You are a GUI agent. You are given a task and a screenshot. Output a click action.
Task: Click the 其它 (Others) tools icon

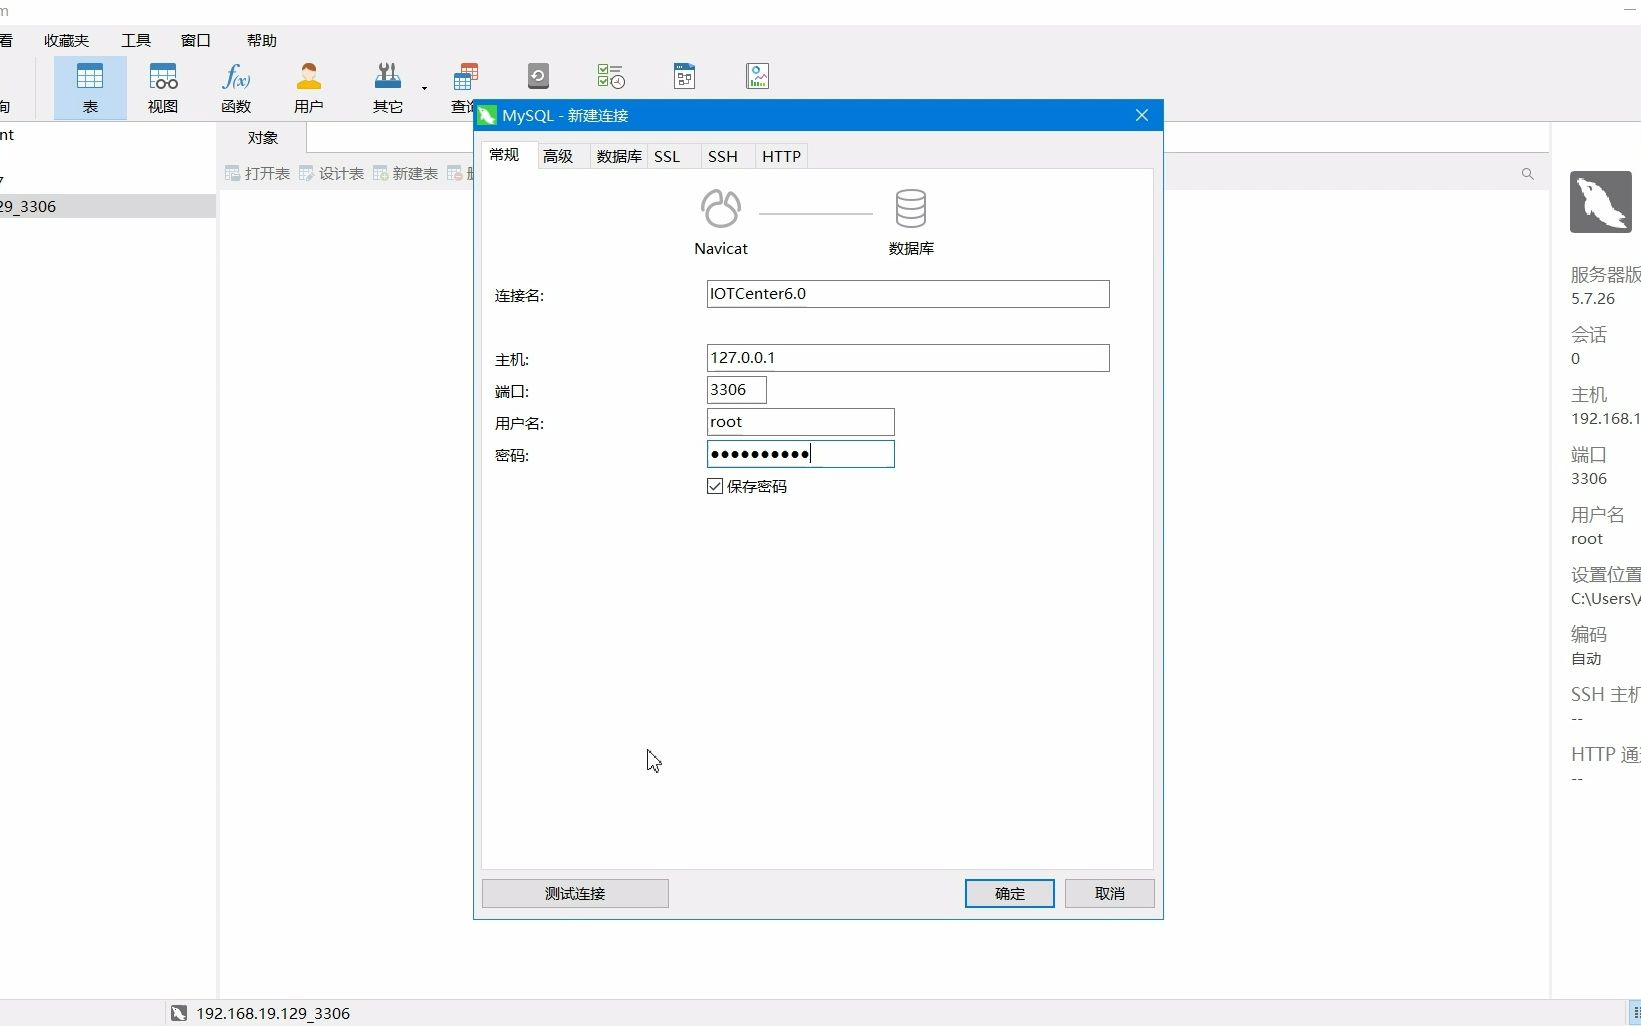point(388,88)
